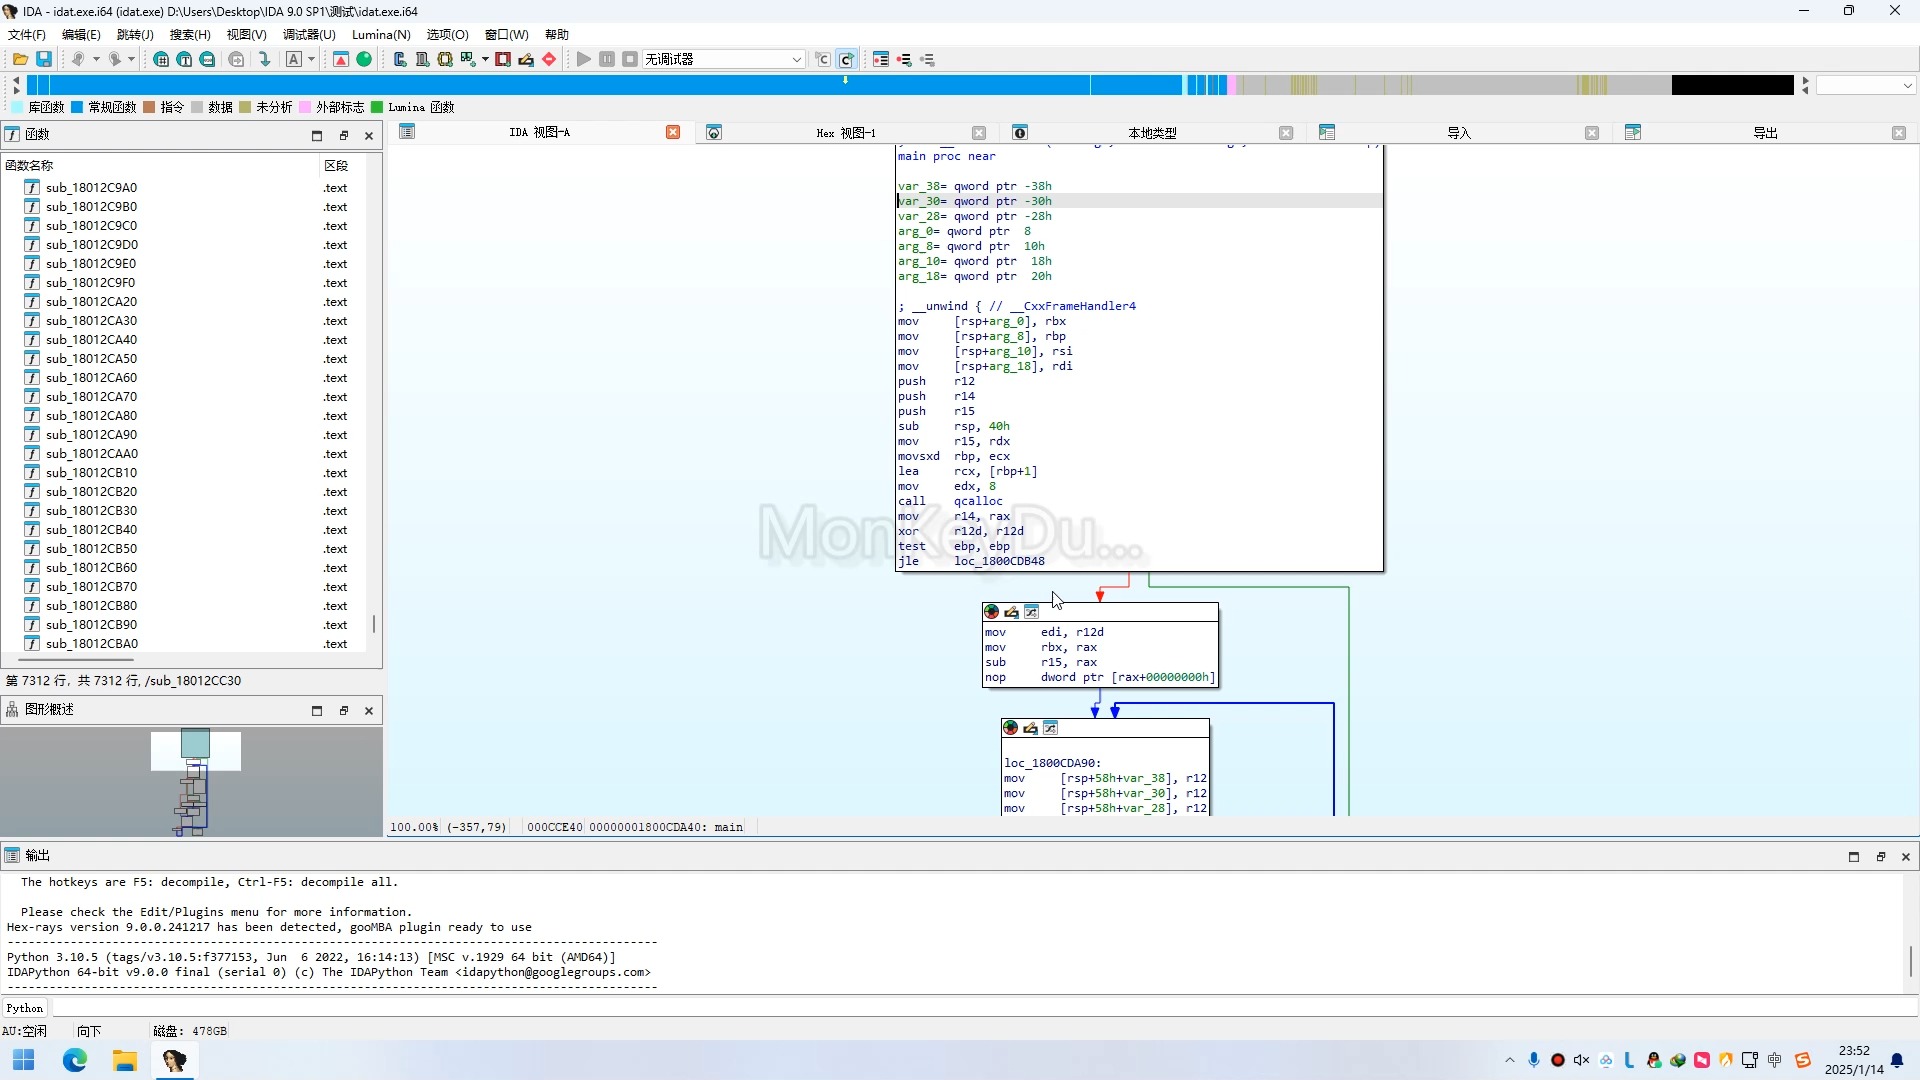Pause the process using the pause icon
1920x1080 pixels.
(608, 59)
